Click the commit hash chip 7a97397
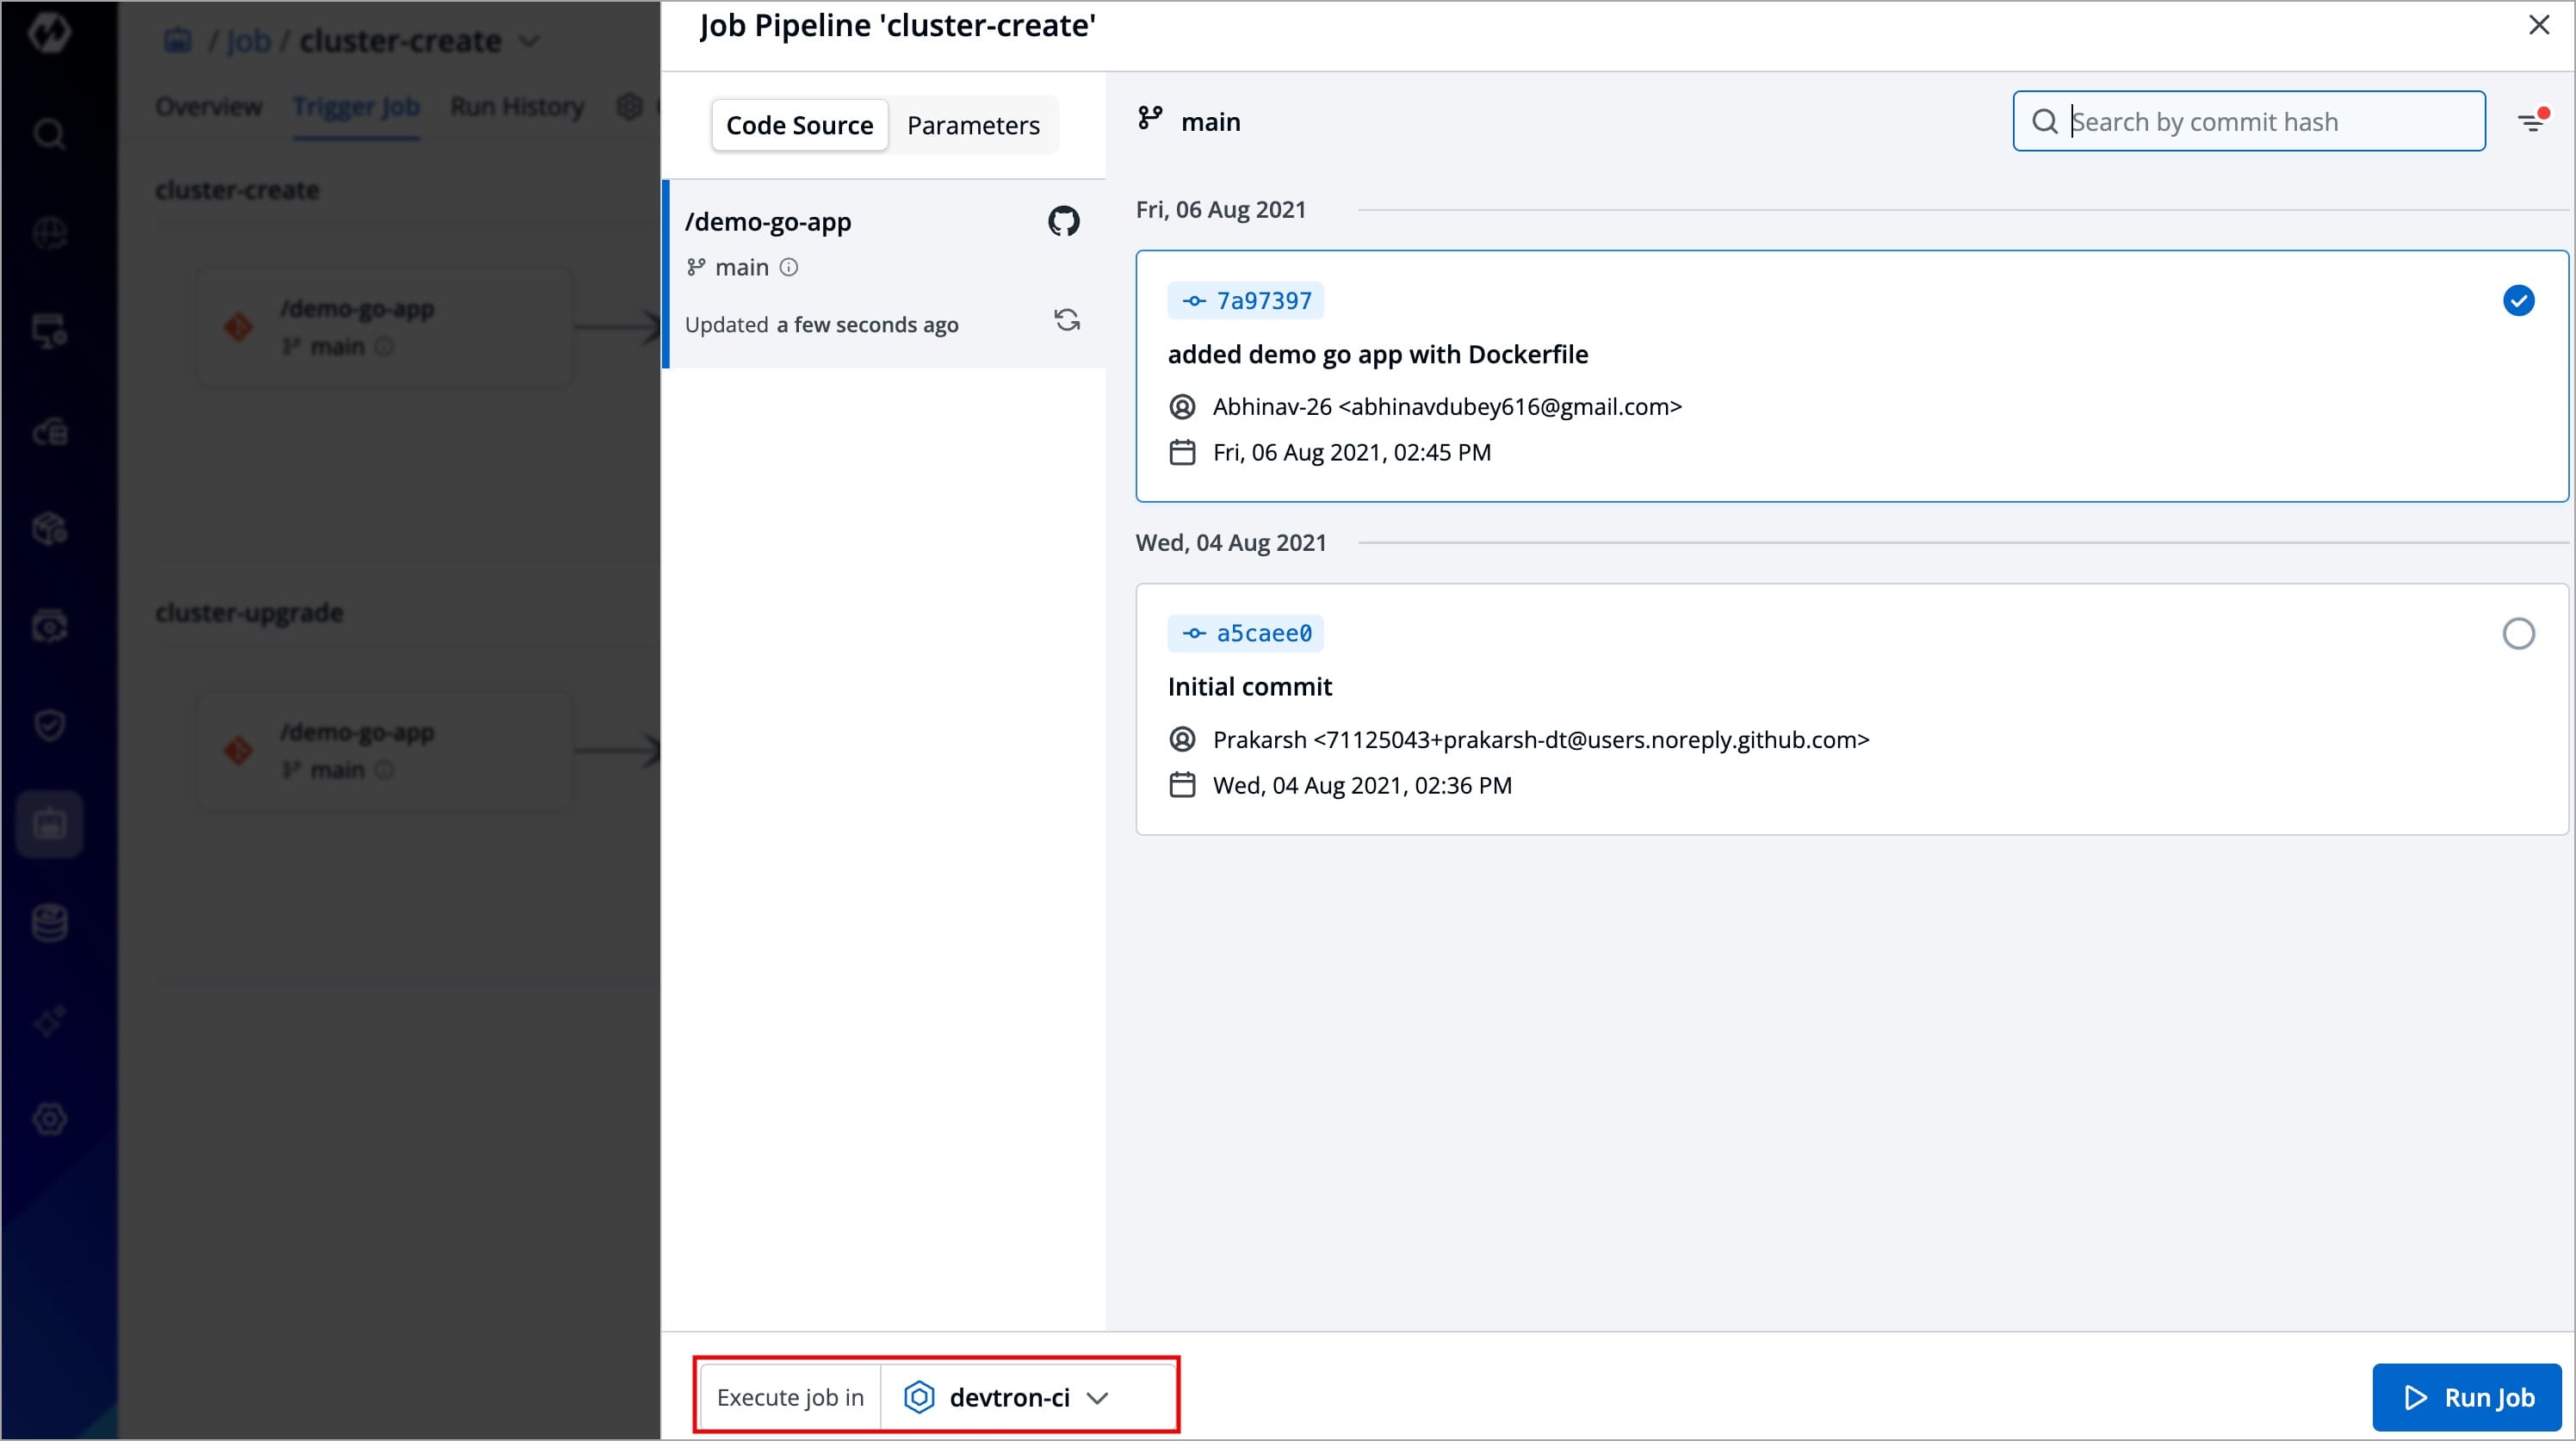 (x=1245, y=300)
